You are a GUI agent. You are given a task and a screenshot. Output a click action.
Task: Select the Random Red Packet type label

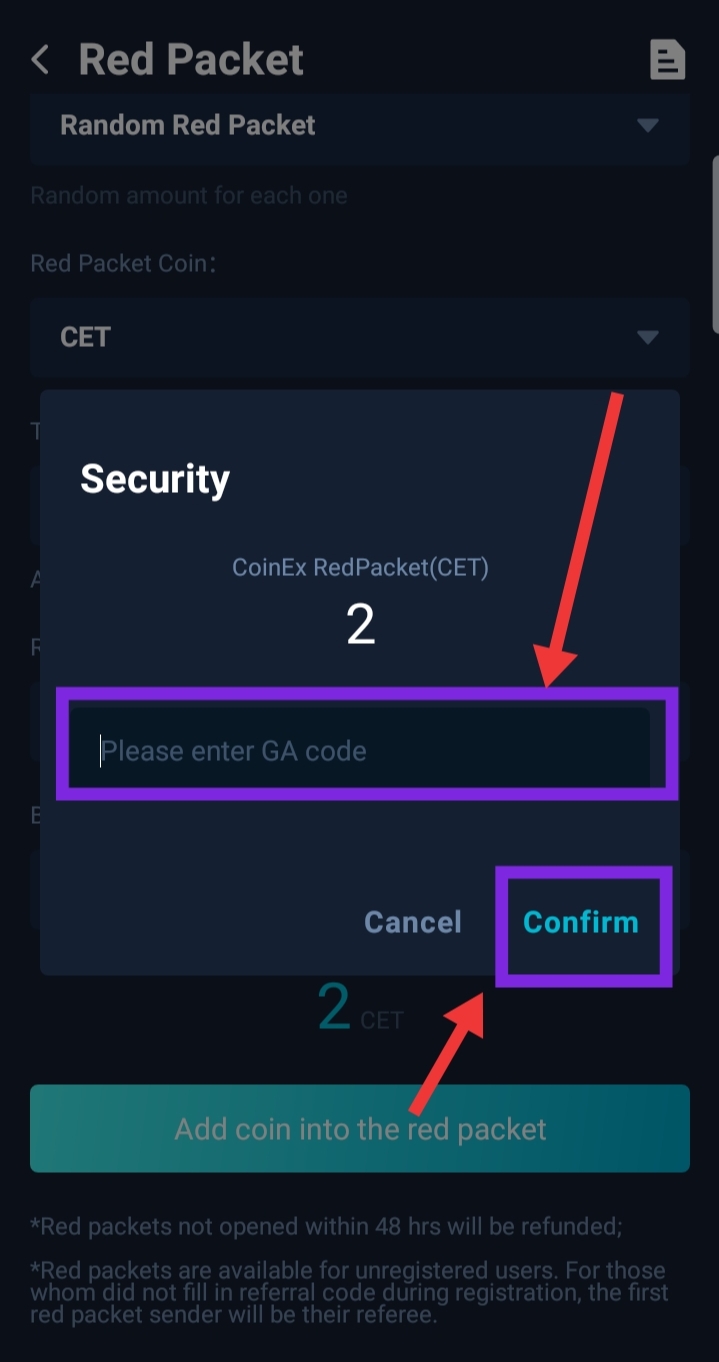pyautogui.click(x=187, y=126)
